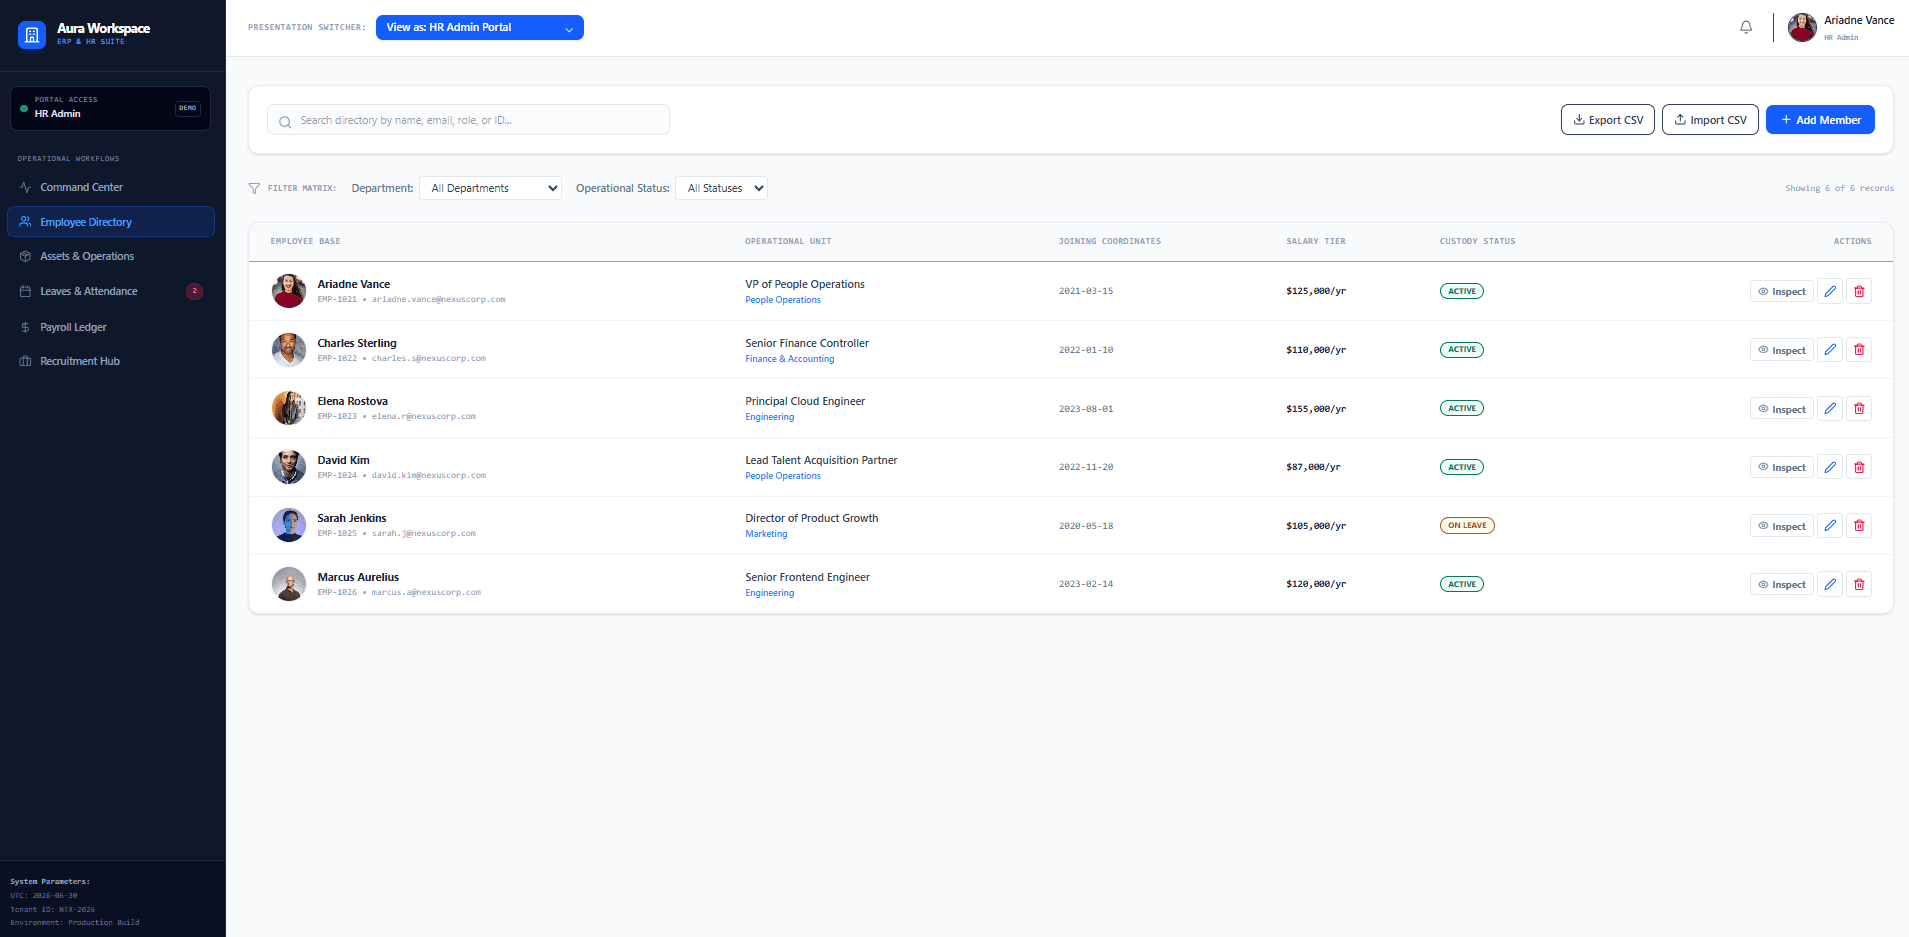1909x937 pixels.
Task: Click the DEMO tag in portal access
Action: click(188, 108)
